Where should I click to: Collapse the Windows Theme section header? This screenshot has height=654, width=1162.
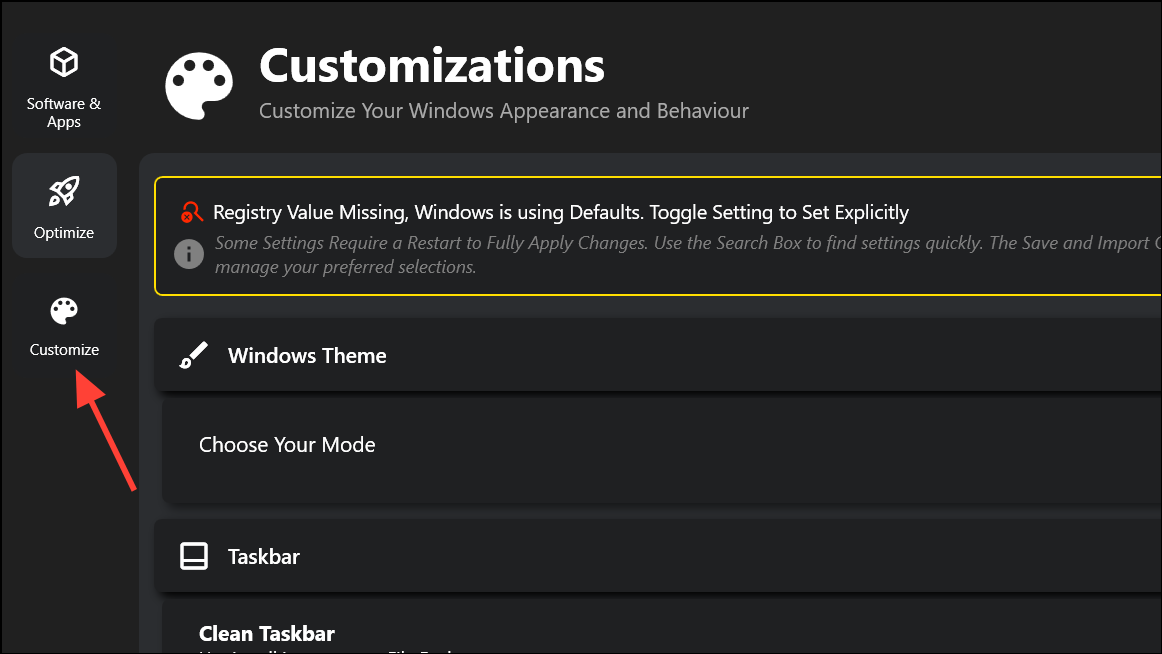[658, 356]
